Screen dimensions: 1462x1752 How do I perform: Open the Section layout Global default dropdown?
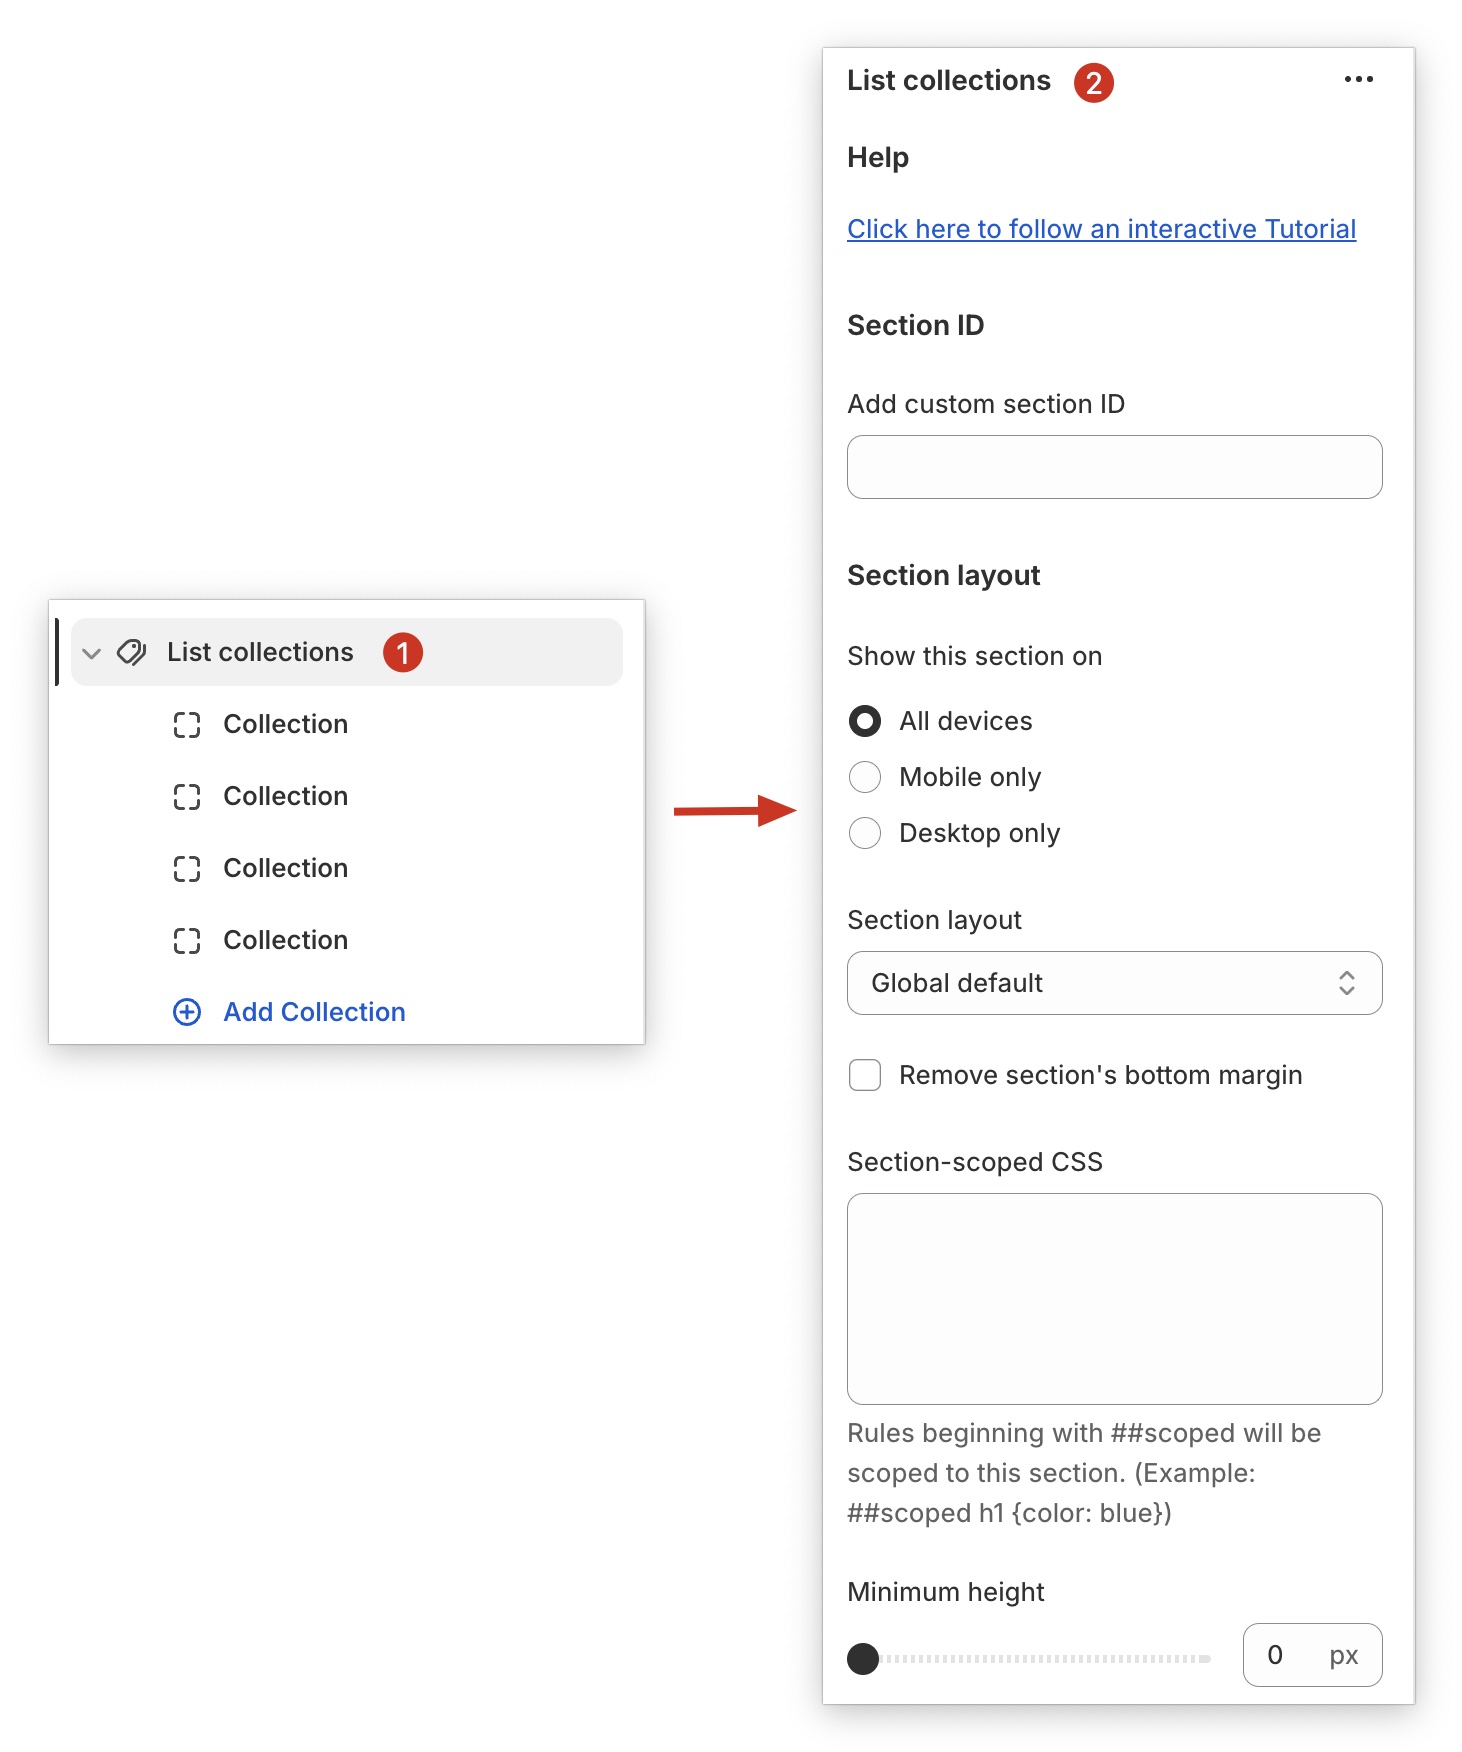1114,983
